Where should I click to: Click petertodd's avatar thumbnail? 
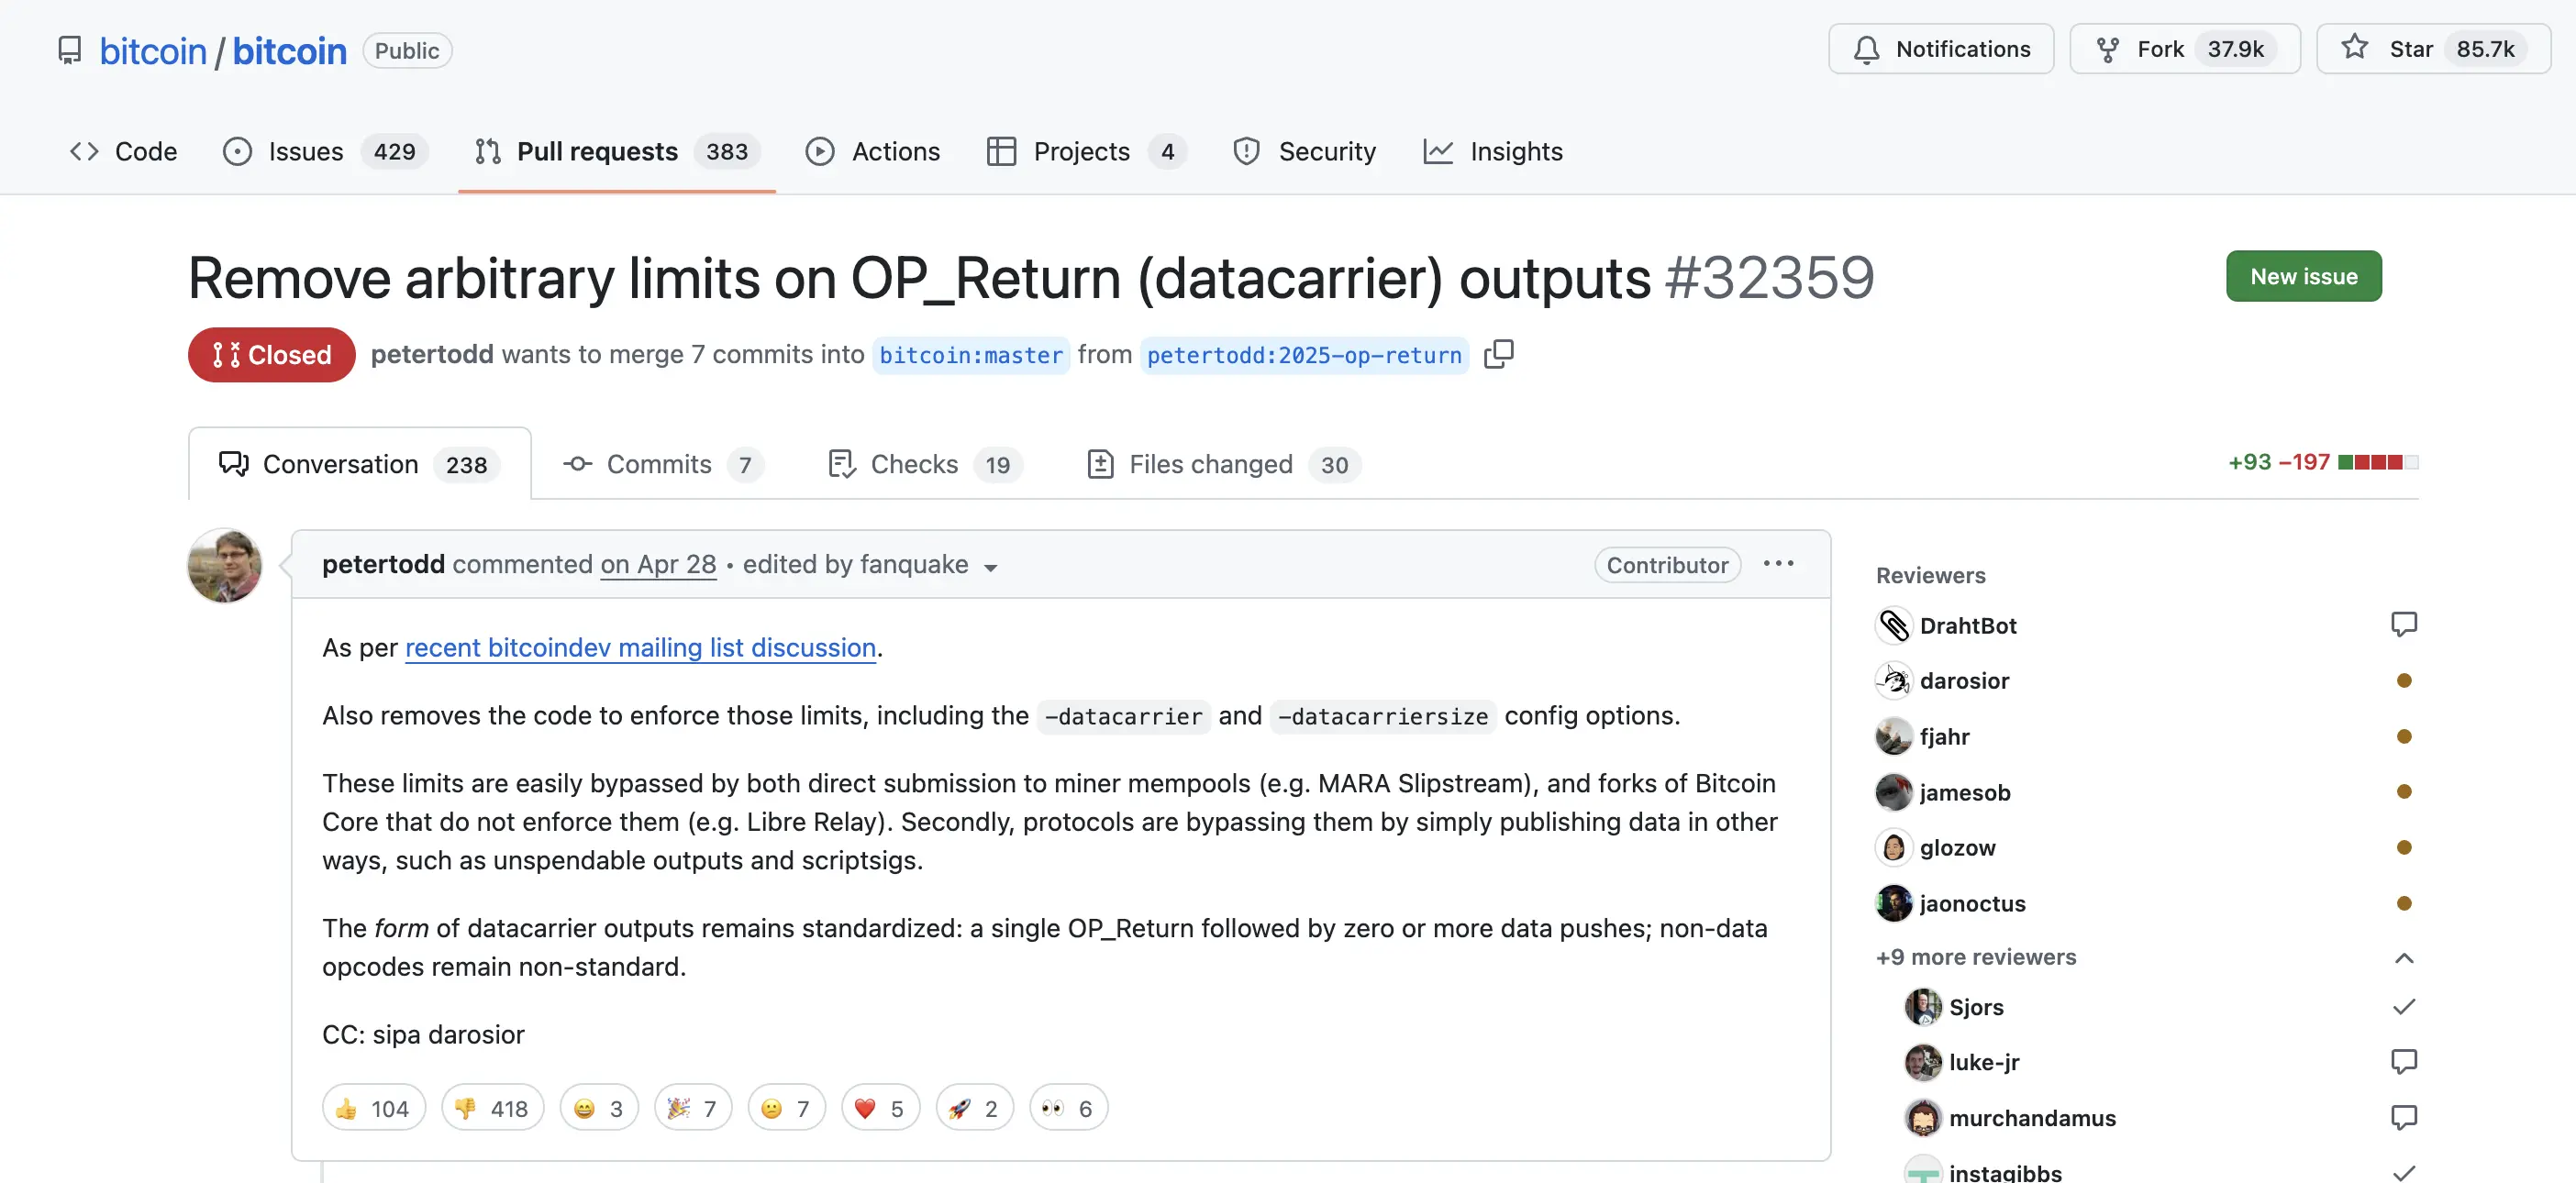point(225,565)
